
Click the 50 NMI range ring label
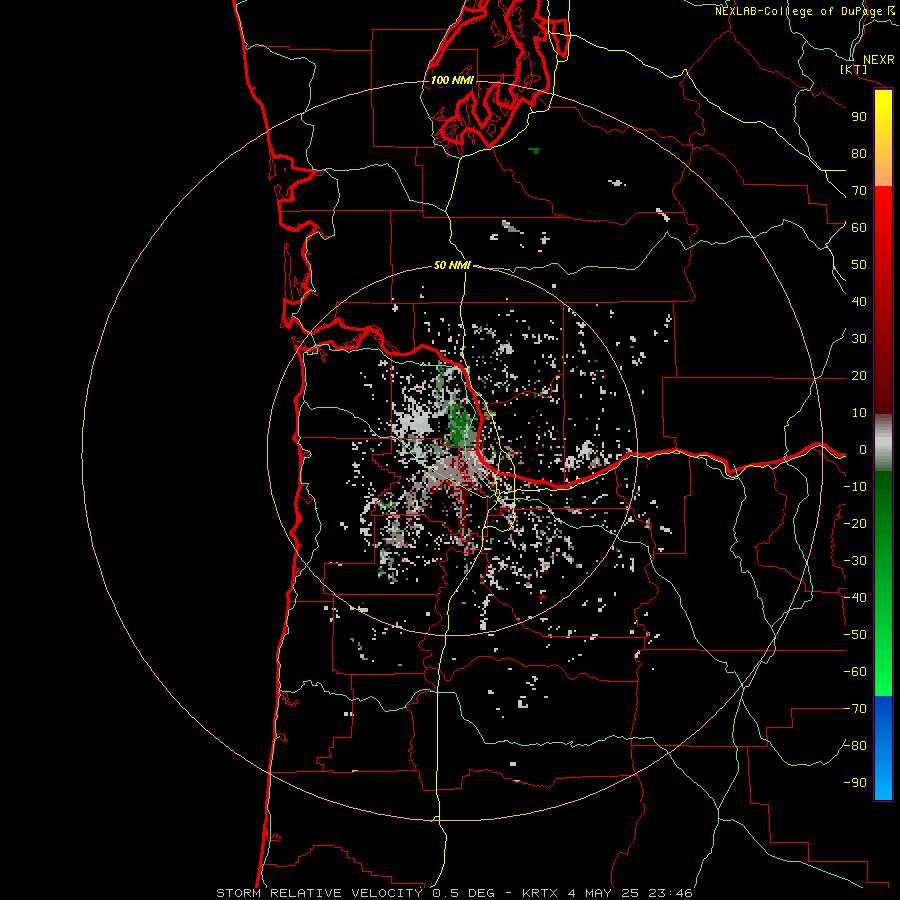[452, 265]
